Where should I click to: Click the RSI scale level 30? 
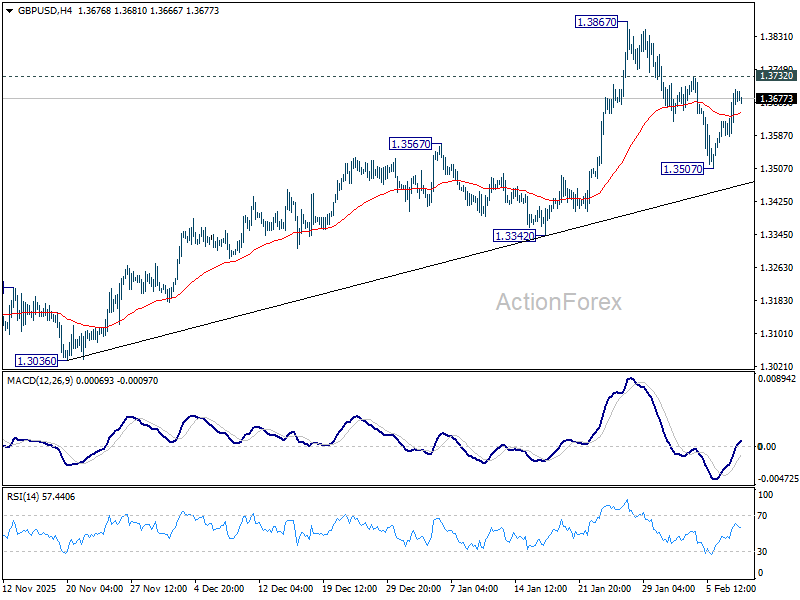point(762,552)
